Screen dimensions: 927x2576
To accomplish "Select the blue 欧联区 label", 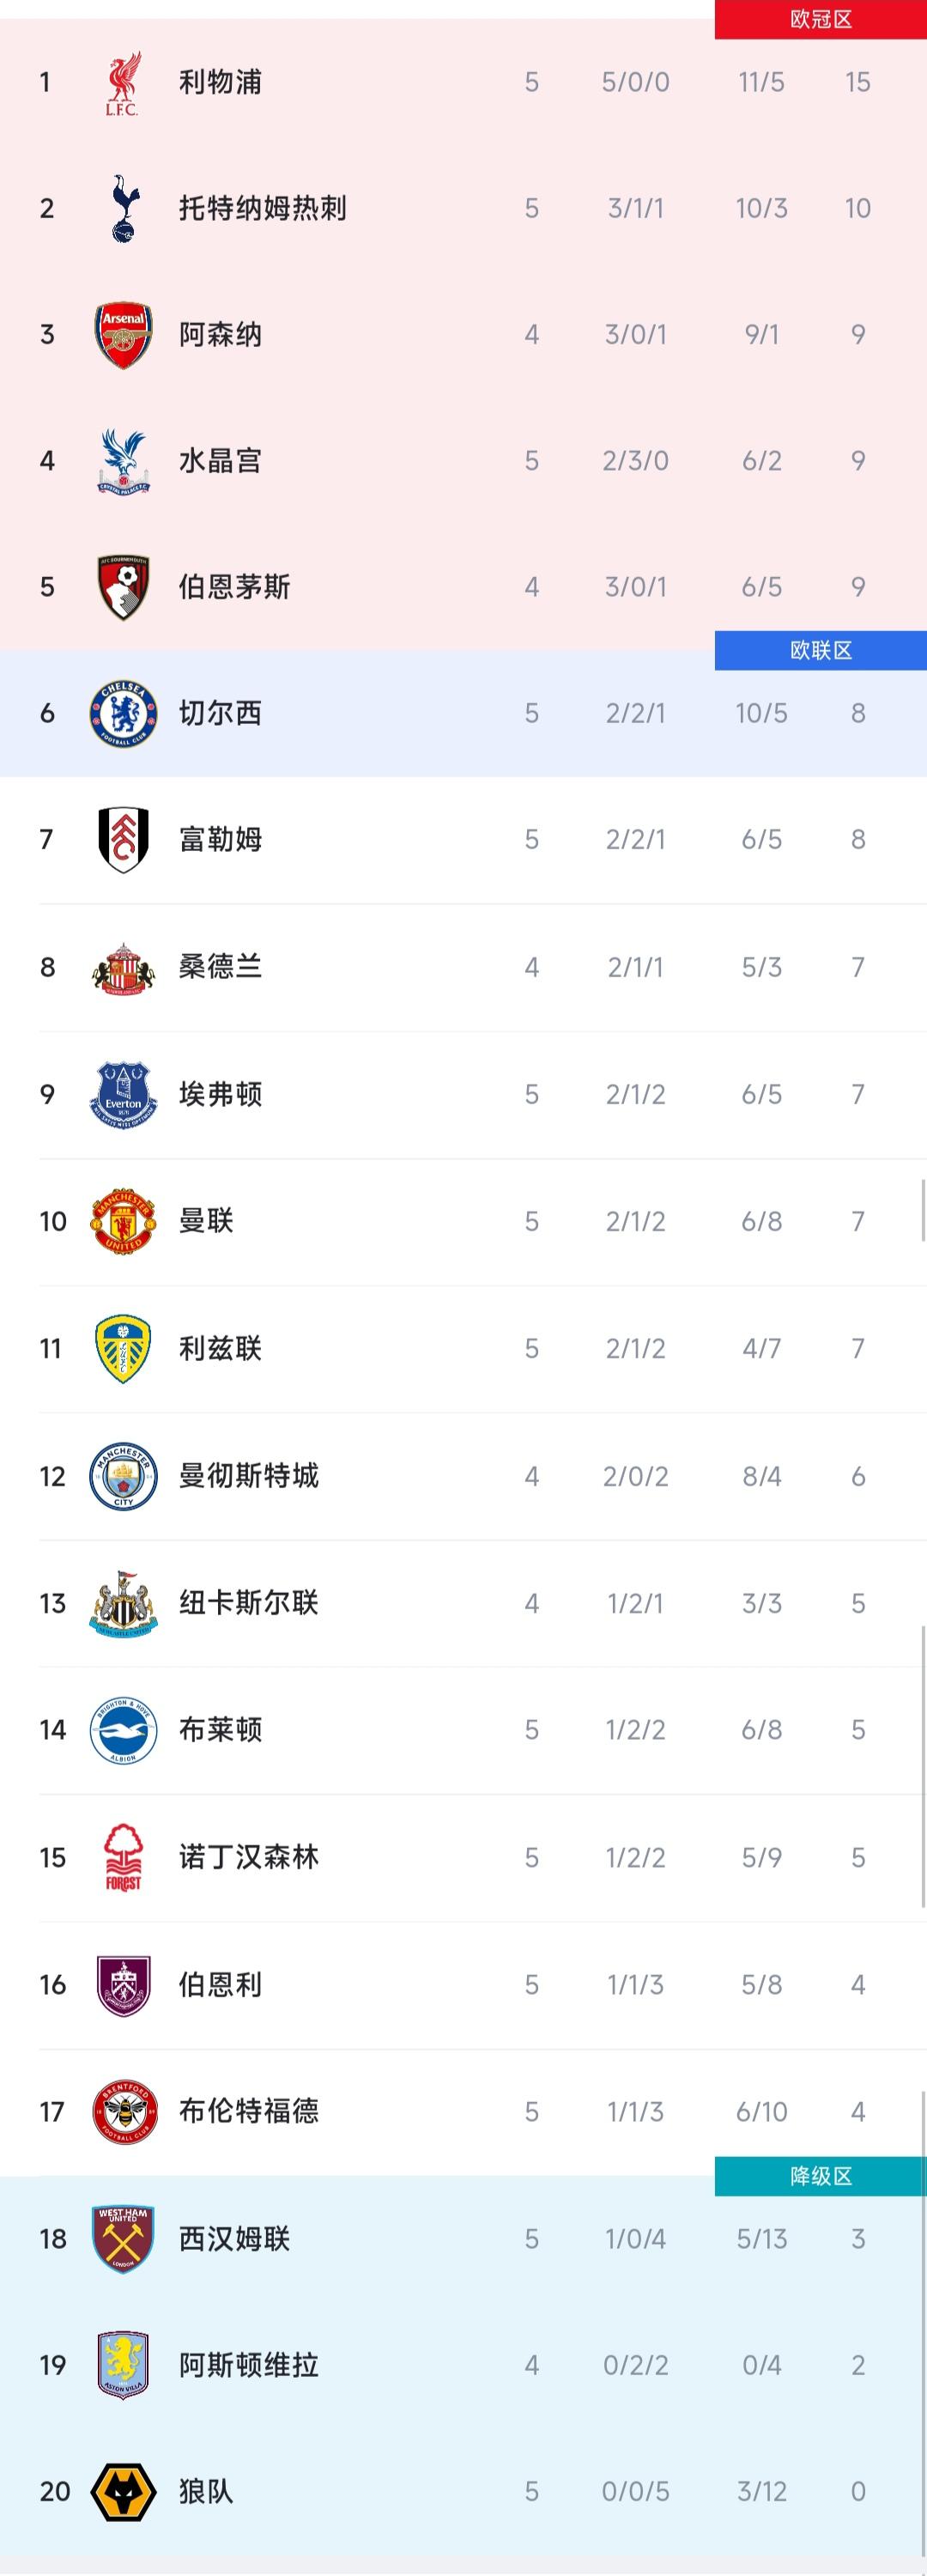I will click(x=821, y=650).
